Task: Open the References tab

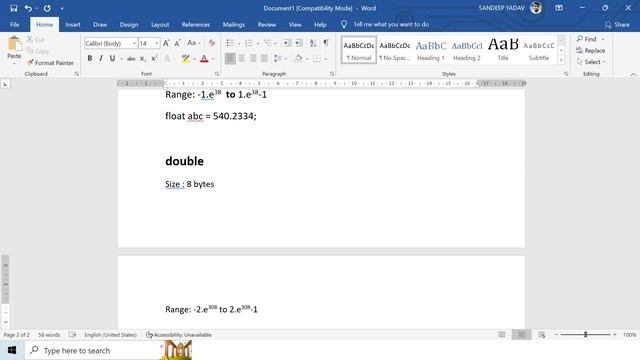Action: click(x=196, y=24)
